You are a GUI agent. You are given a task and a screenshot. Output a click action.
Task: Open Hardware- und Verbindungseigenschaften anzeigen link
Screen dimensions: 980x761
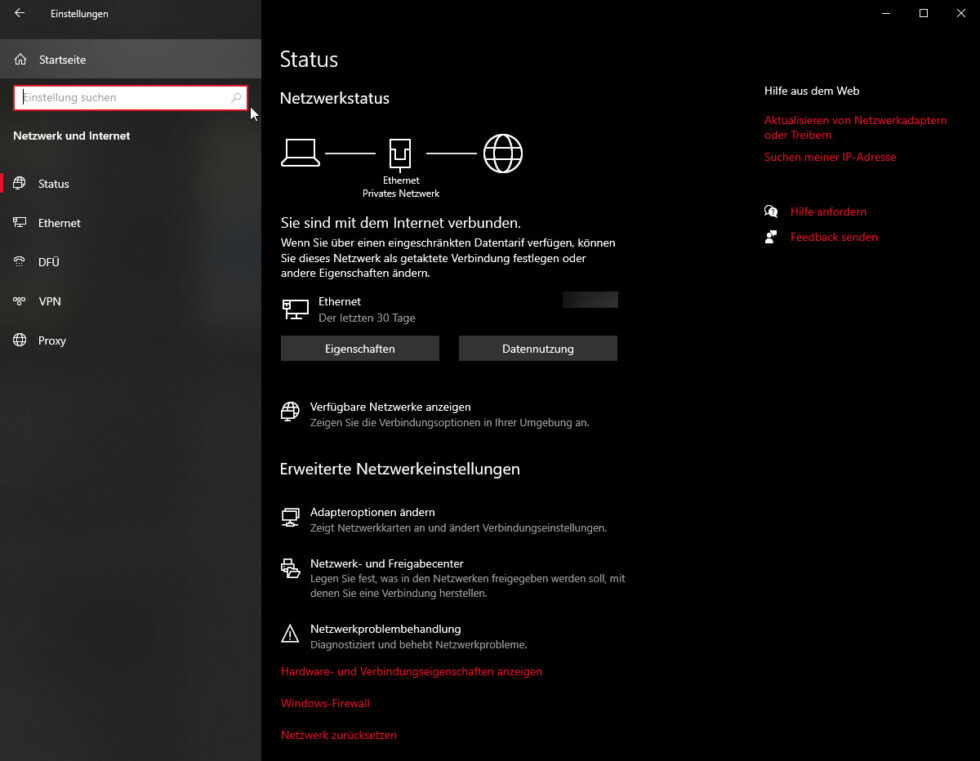click(411, 672)
